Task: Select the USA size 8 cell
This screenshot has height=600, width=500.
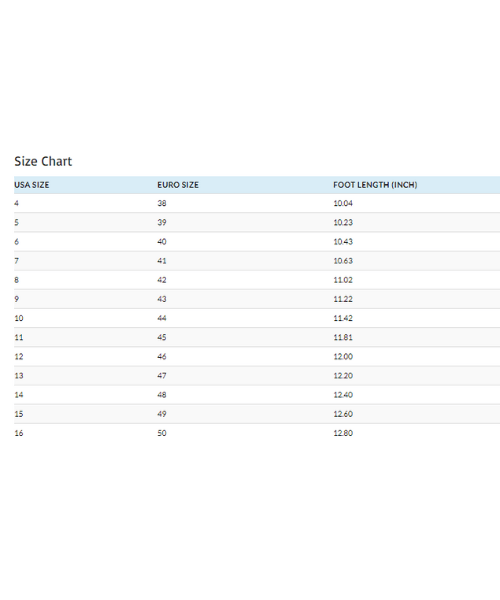Action: pyautogui.click(x=16, y=280)
